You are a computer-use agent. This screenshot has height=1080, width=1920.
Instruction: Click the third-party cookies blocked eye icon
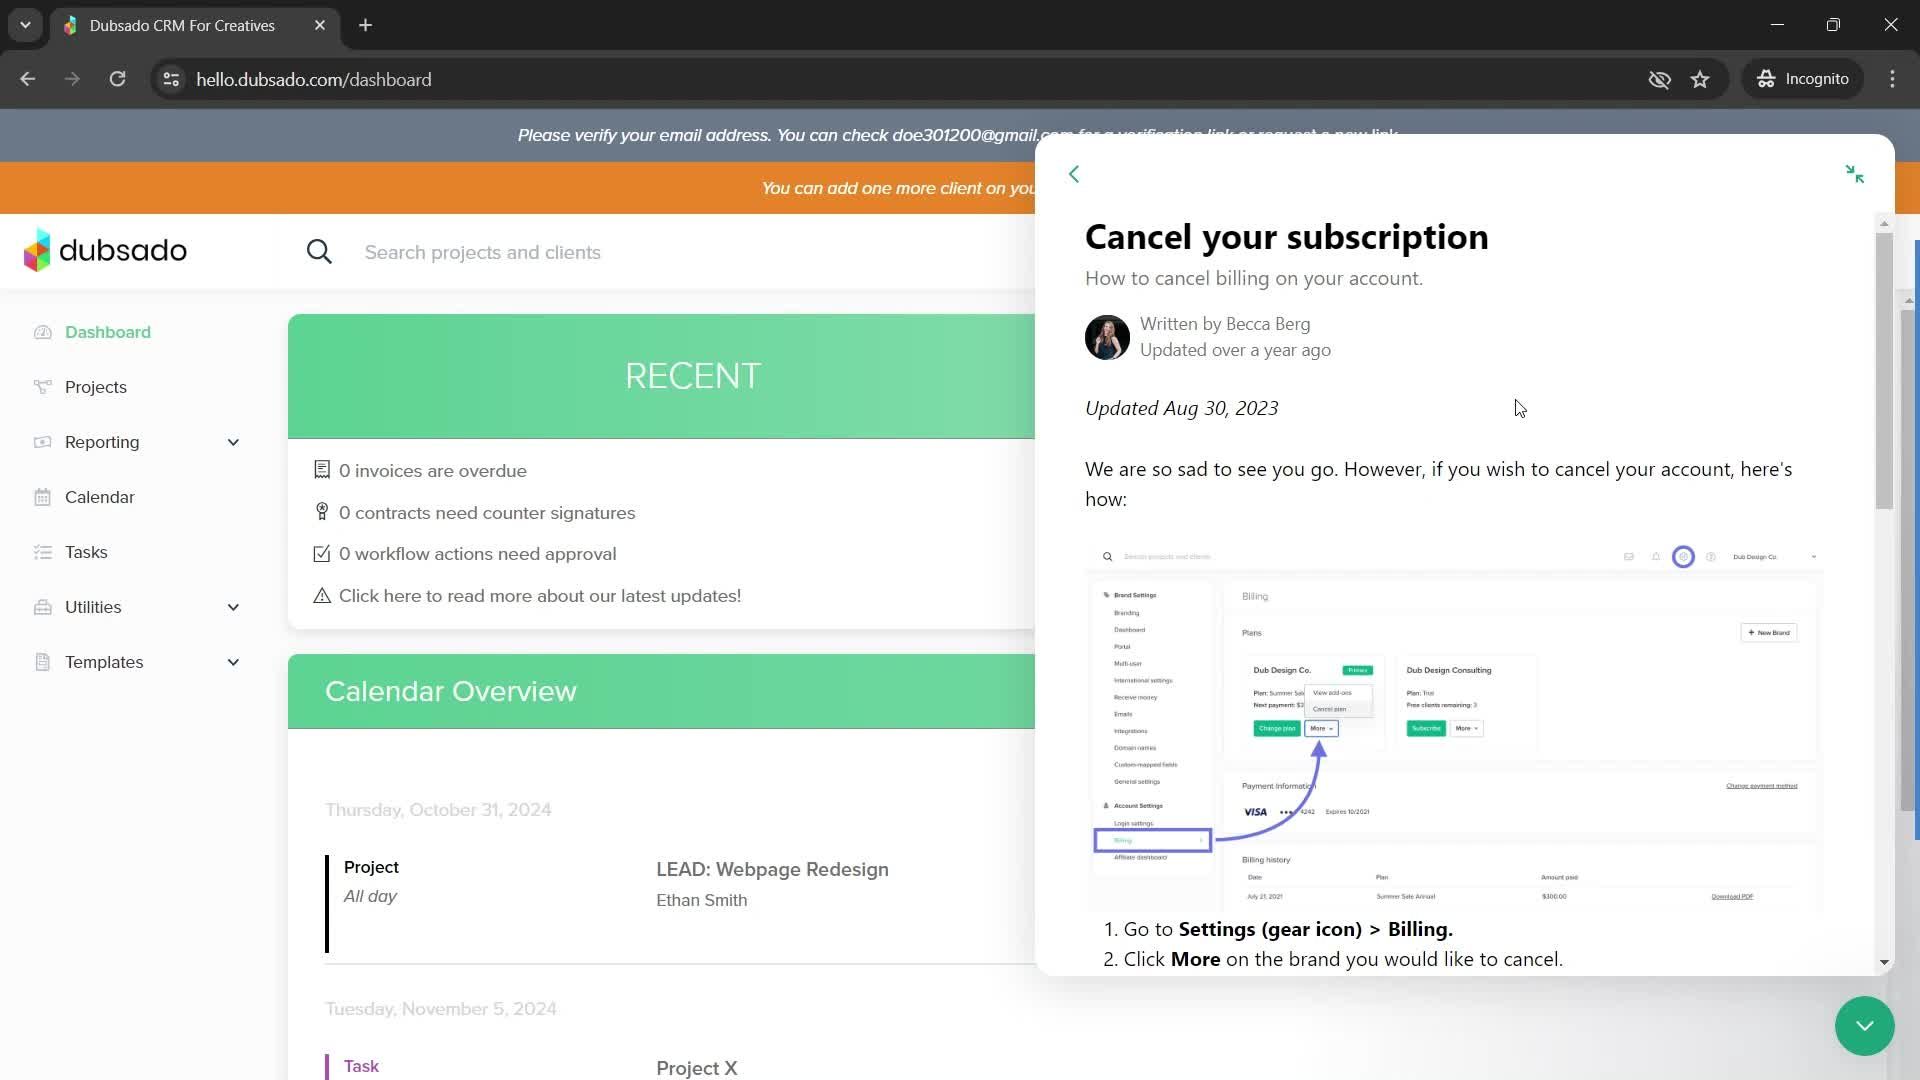(x=1659, y=79)
